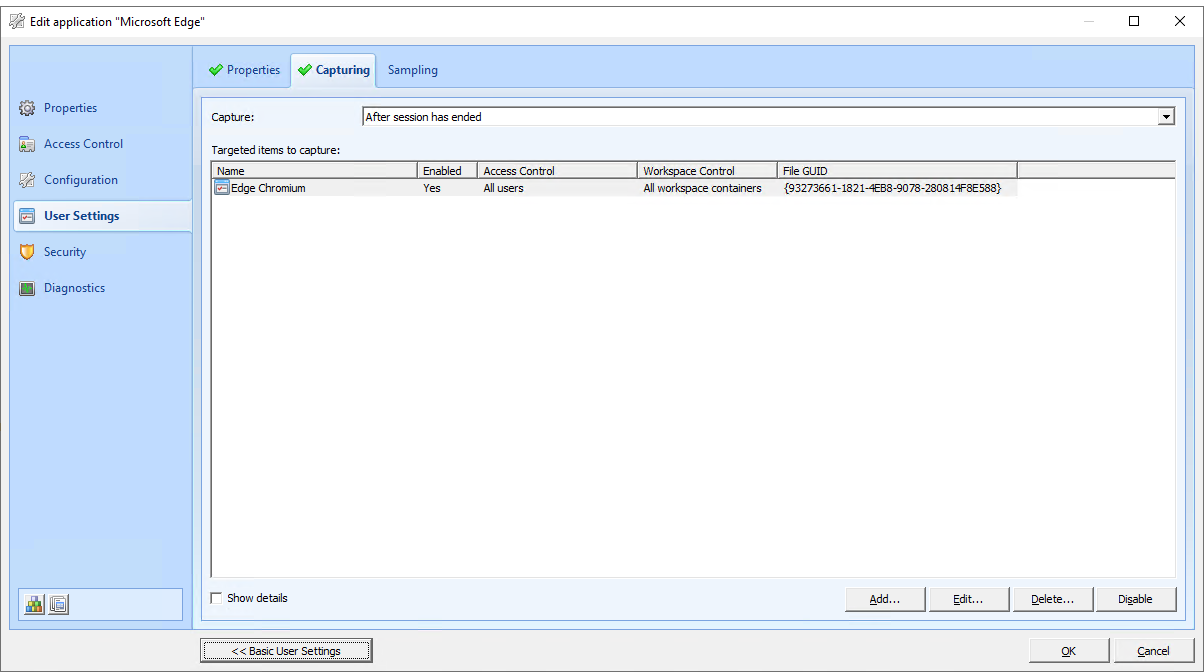This screenshot has width=1204, height=672.
Task: Click the Edge Chromium item's window icon
Action: (x=221, y=187)
